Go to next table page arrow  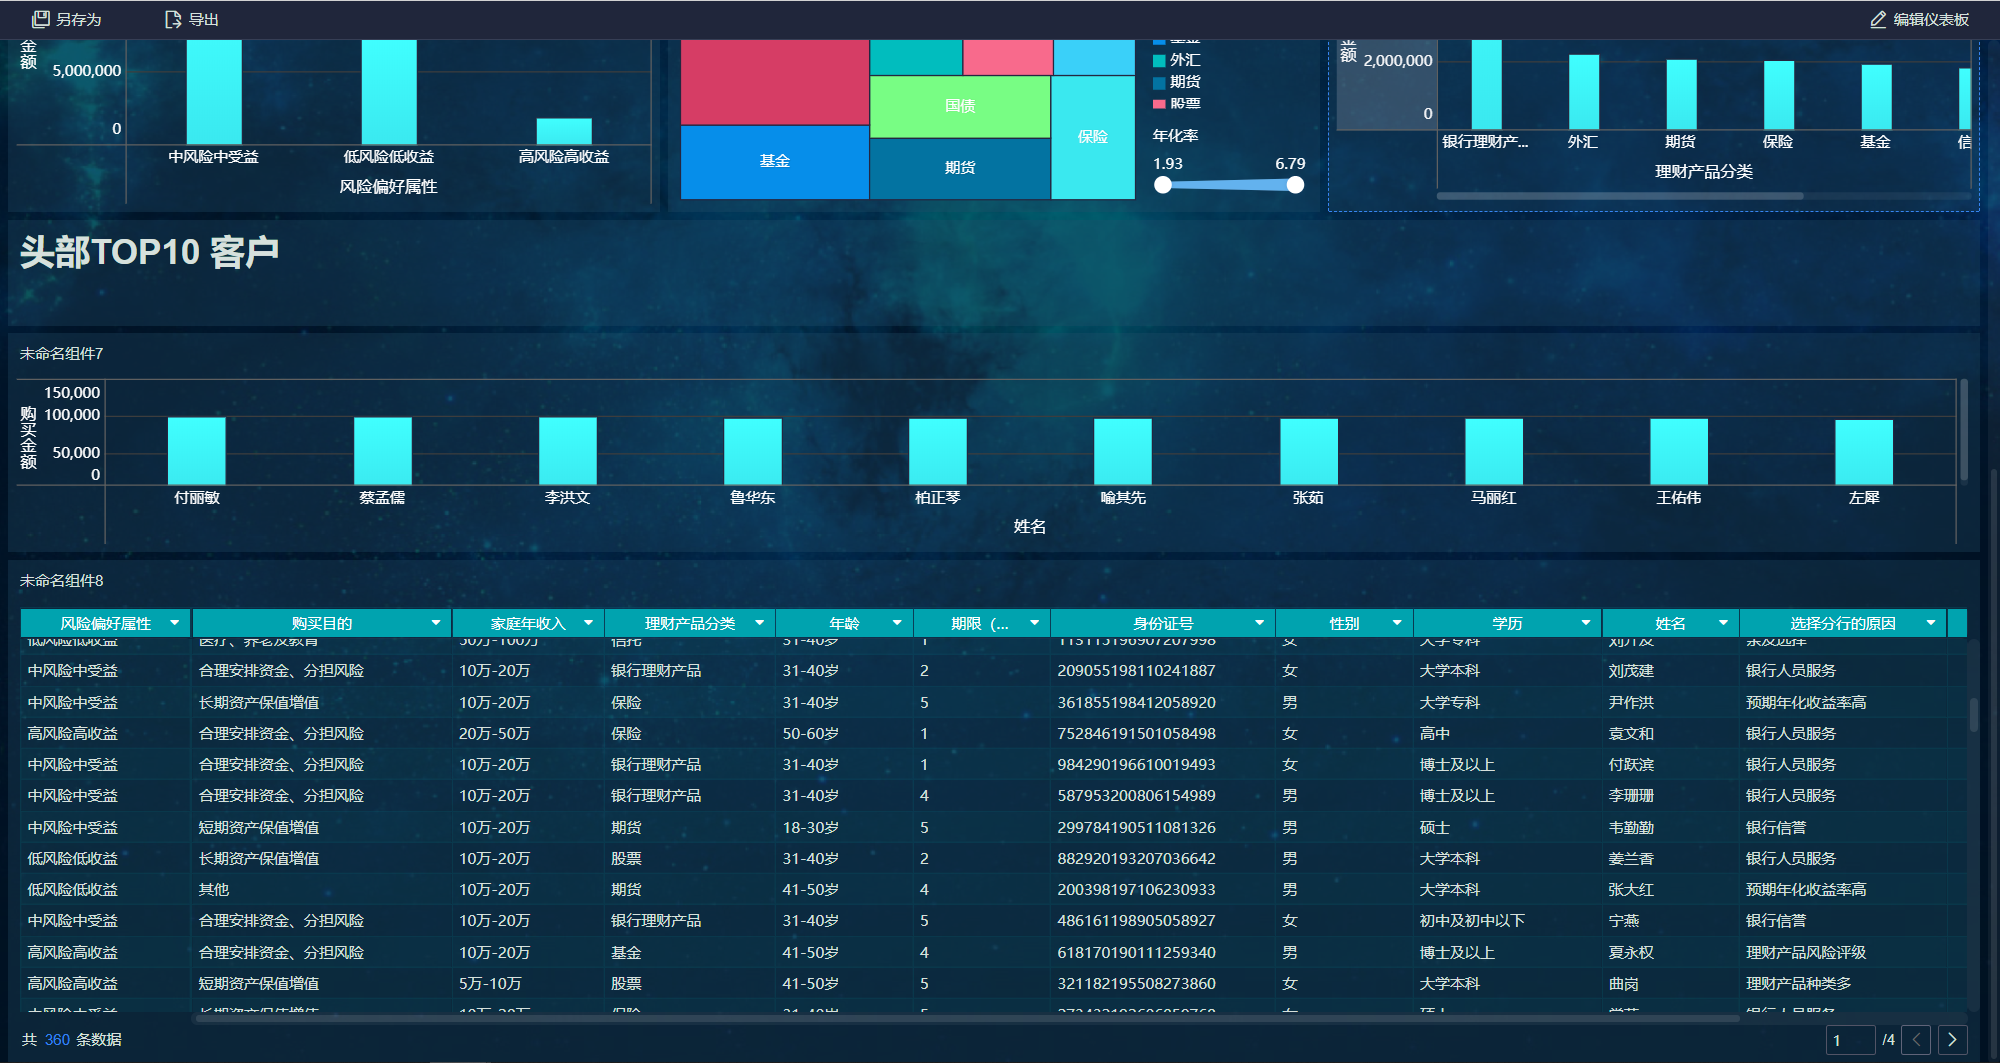pyautogui.click(x=1952, y=1040)
